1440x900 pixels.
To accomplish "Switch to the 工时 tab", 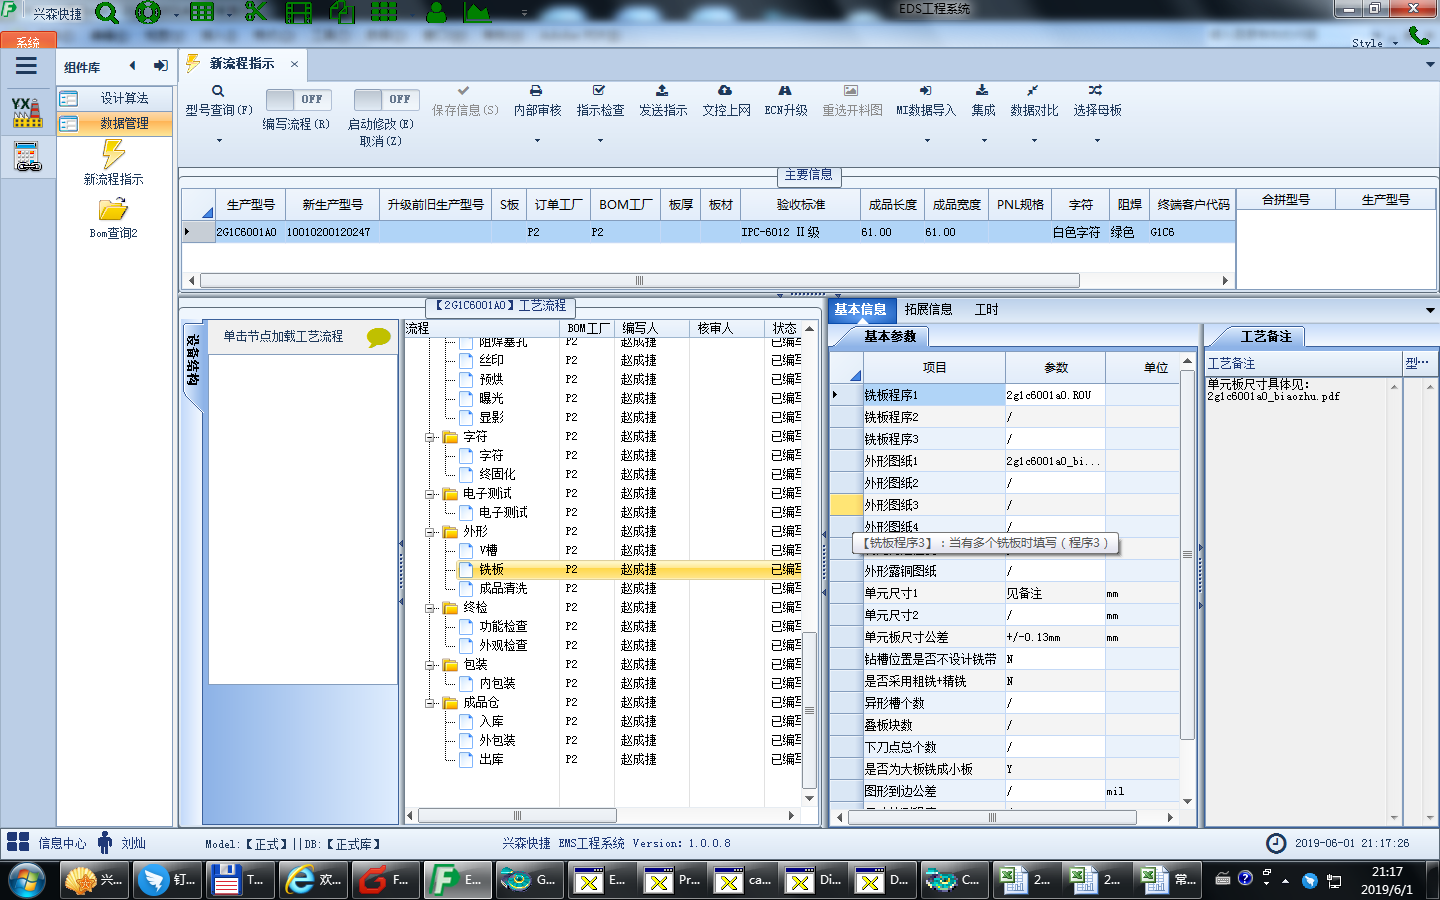I will pyautogui.click(x=986, y=309).
